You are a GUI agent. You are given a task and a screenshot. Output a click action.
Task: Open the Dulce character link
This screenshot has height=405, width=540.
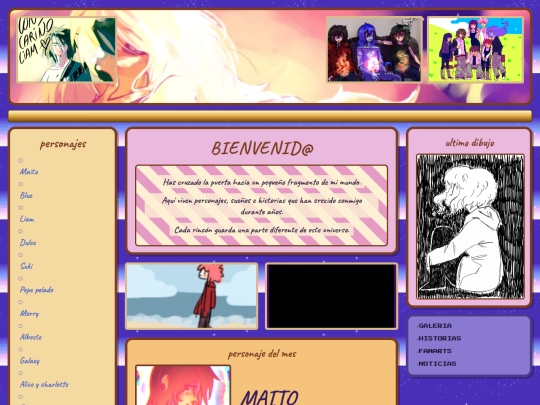pos(28,242)
